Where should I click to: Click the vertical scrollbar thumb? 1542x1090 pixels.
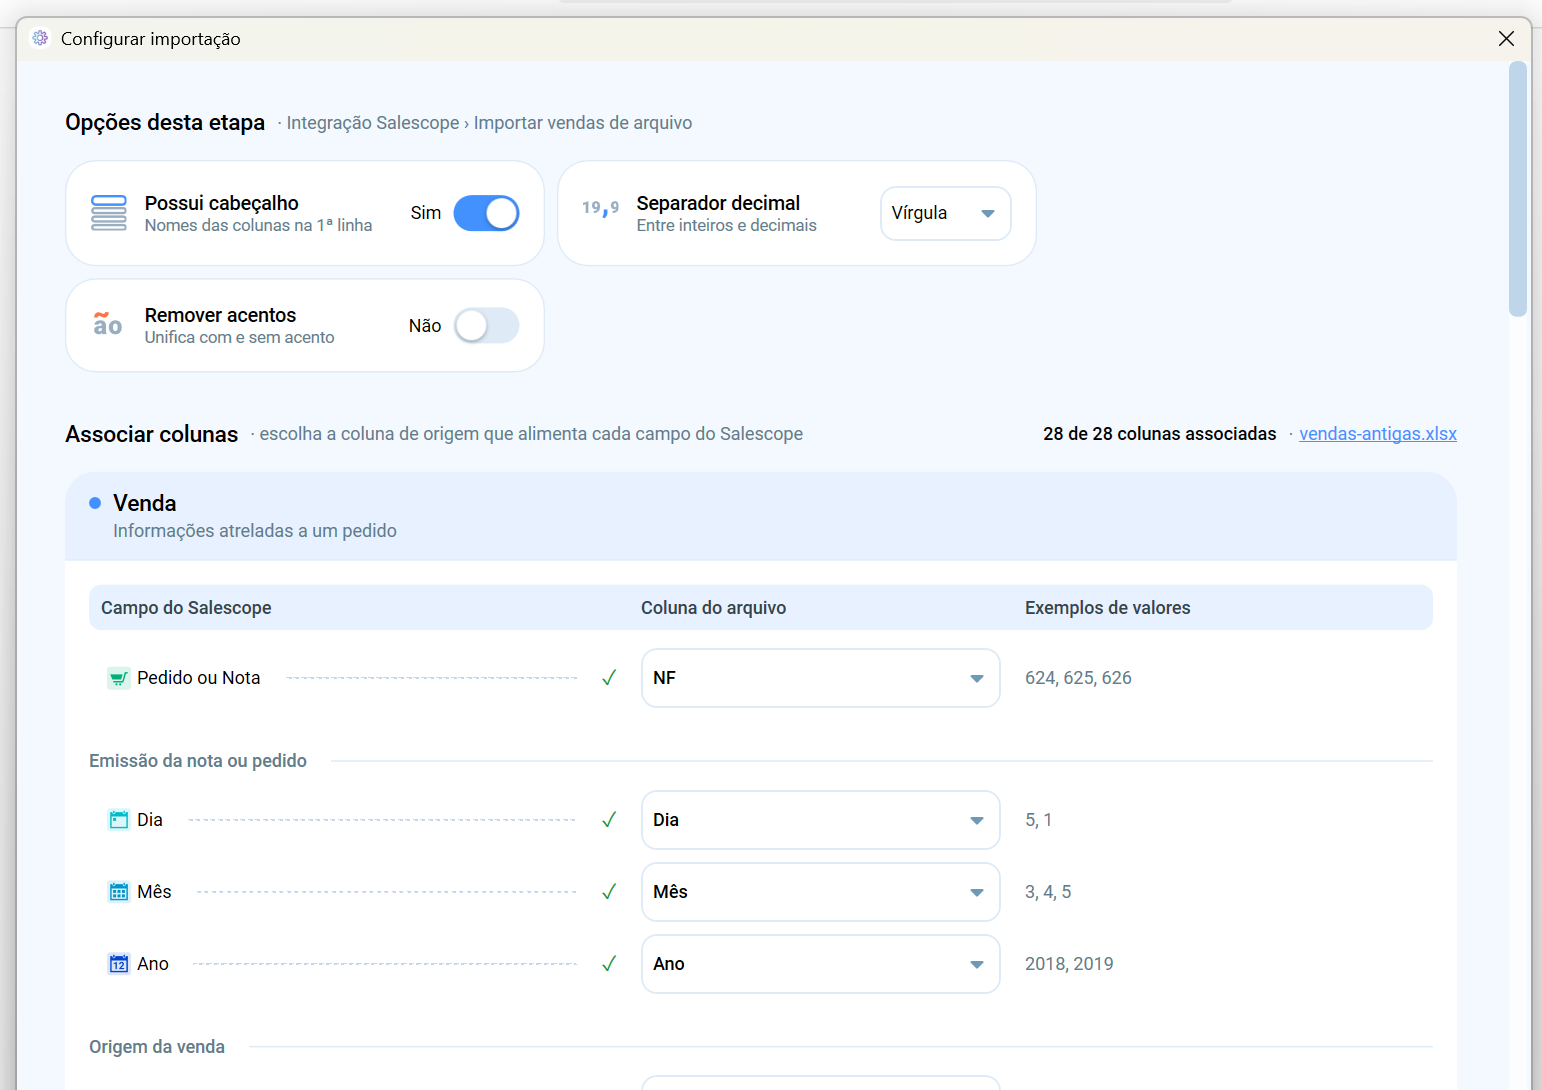click(x=1518, y=189)
